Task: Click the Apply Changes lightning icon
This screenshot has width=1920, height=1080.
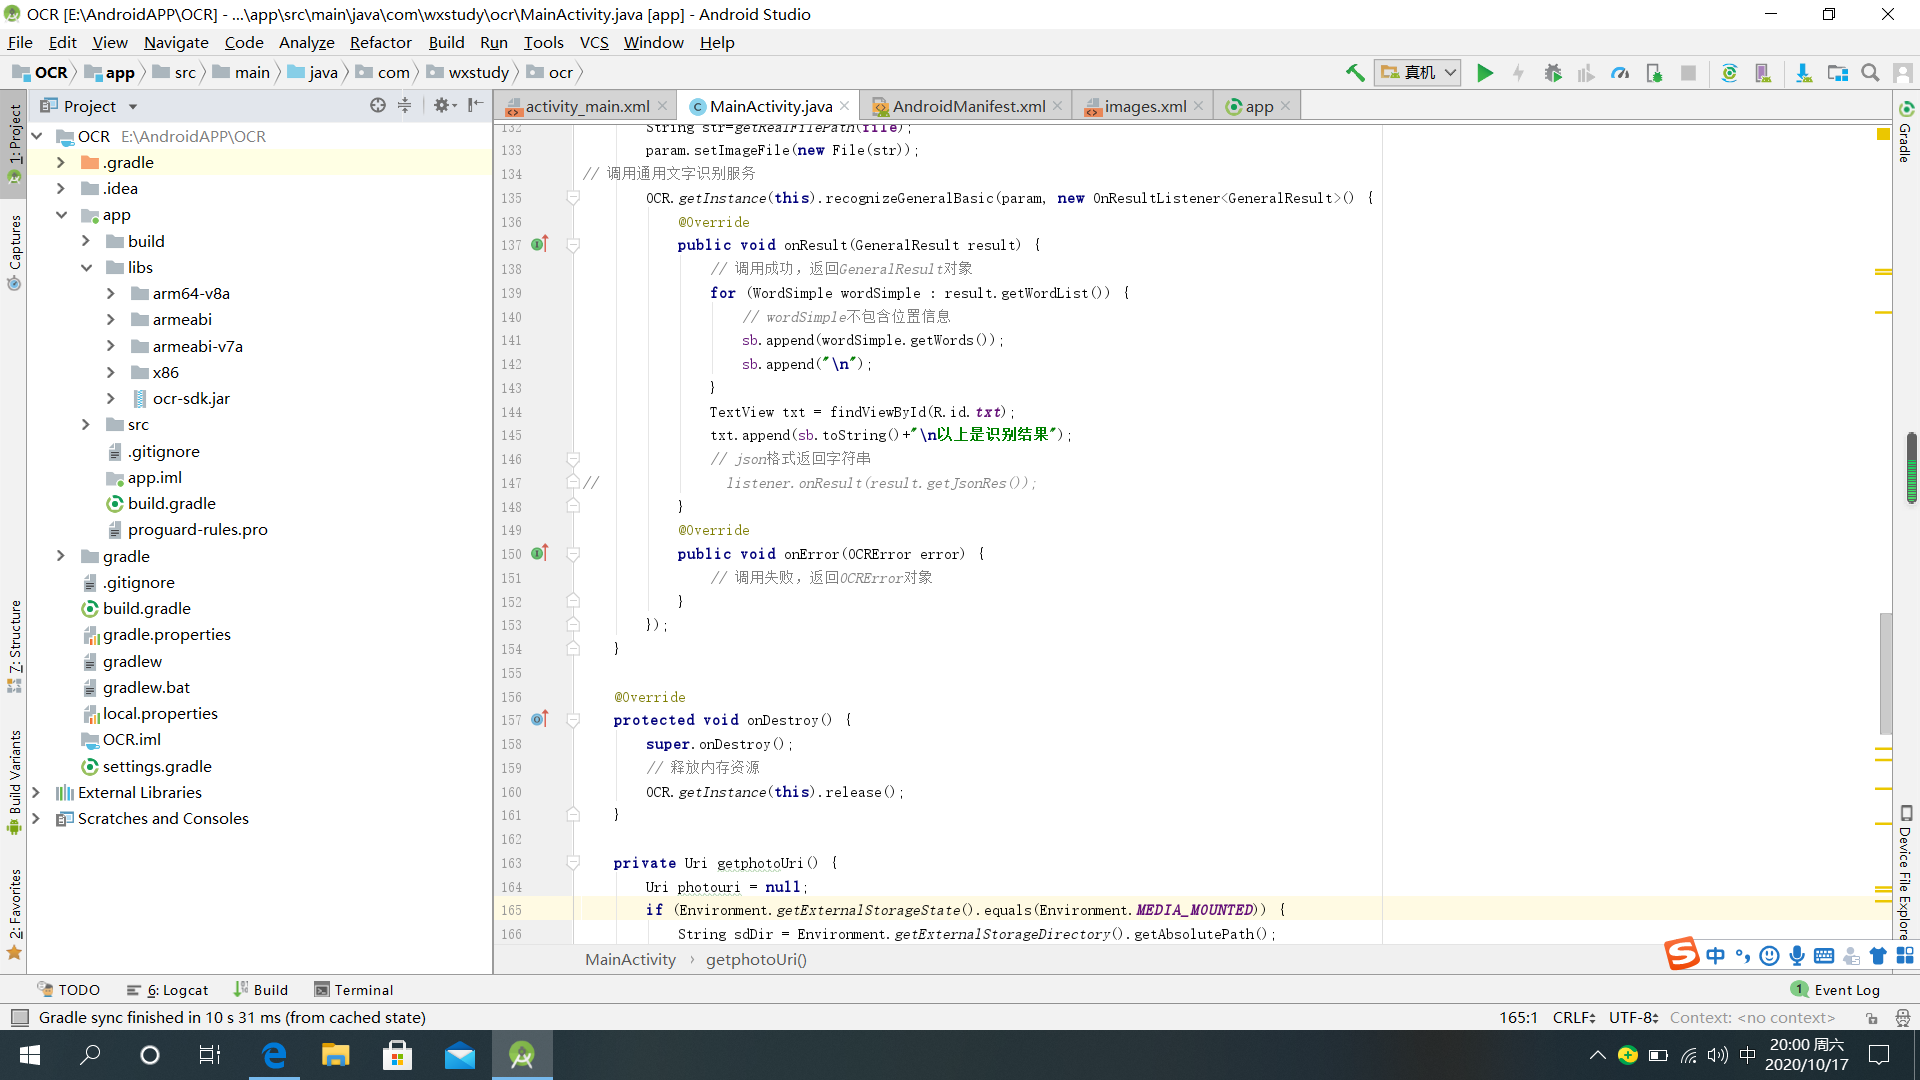Action: [1518, 73]
